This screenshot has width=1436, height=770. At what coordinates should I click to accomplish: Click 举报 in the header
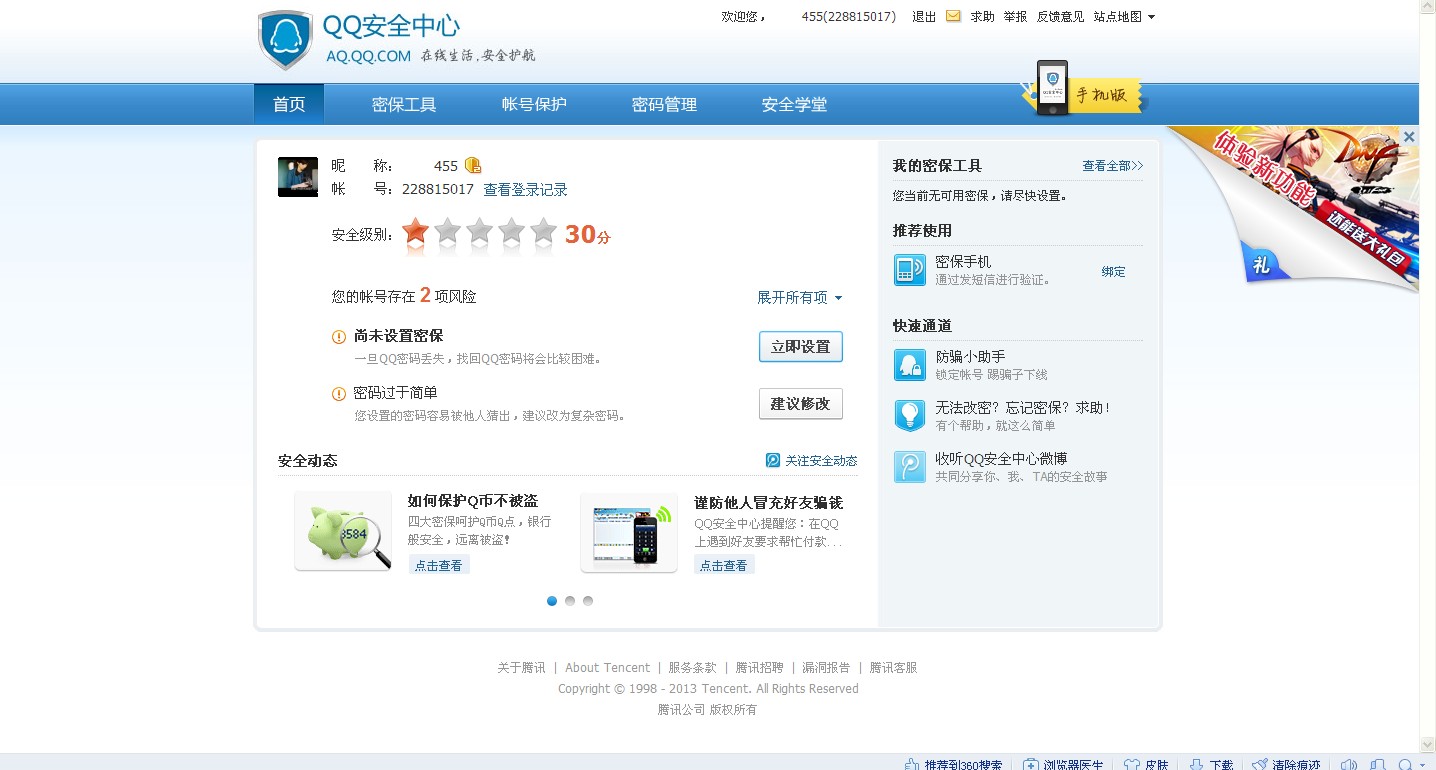click(1015, 17)
